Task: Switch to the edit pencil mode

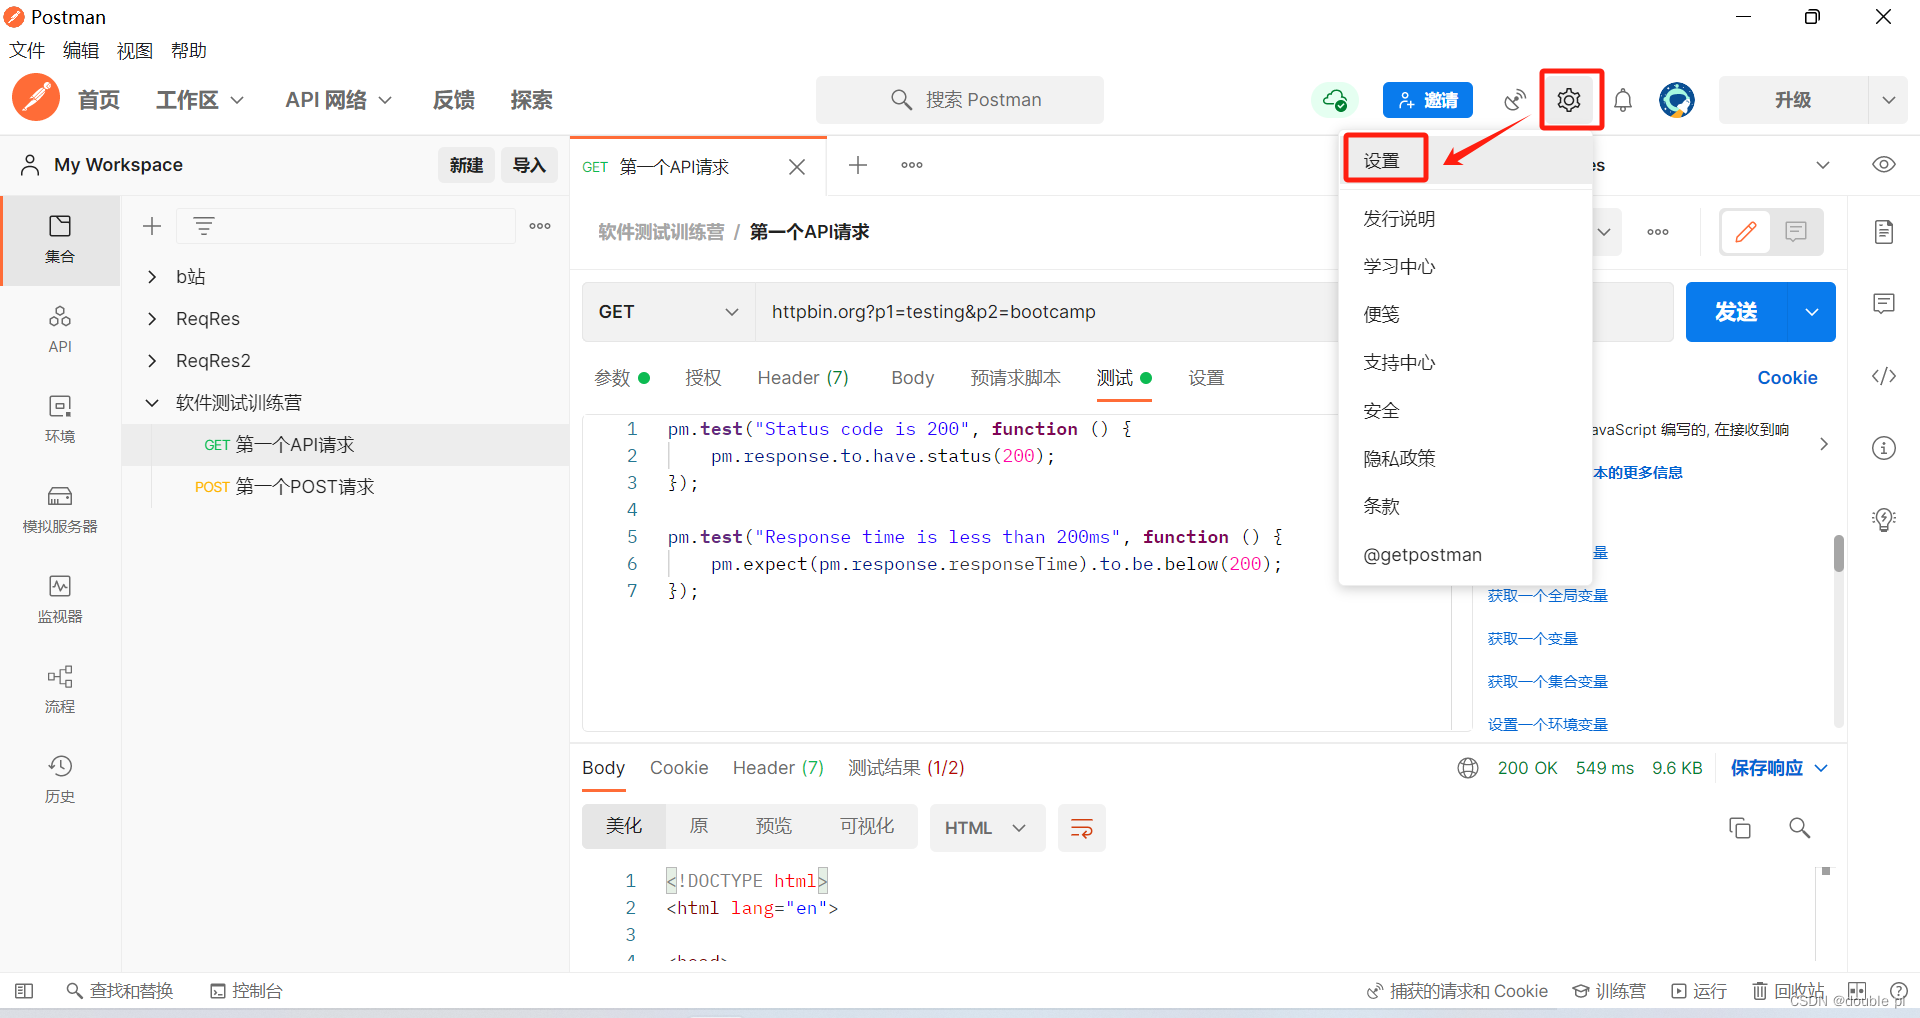Action: [1746, 232]
